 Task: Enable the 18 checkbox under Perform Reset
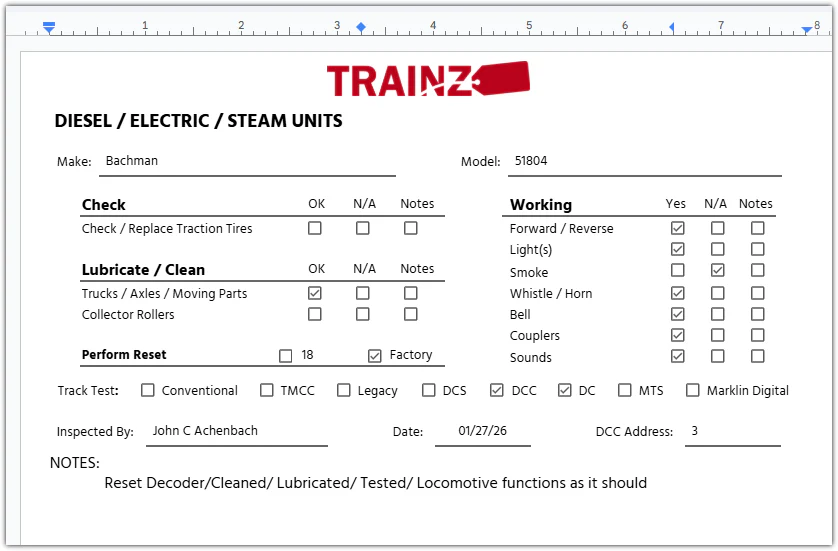pyautogui.click(x=286, y=355)
